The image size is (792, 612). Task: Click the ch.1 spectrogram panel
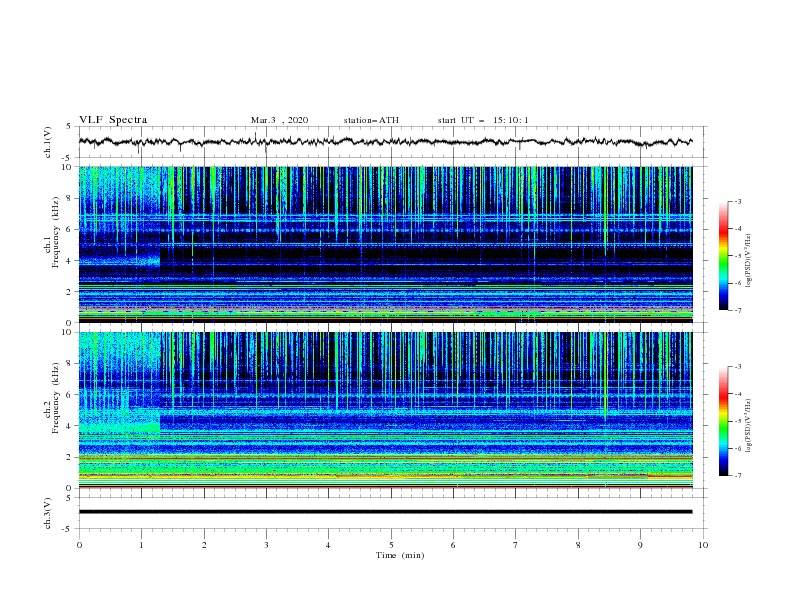pyautogui.click(x=385, y=244)
